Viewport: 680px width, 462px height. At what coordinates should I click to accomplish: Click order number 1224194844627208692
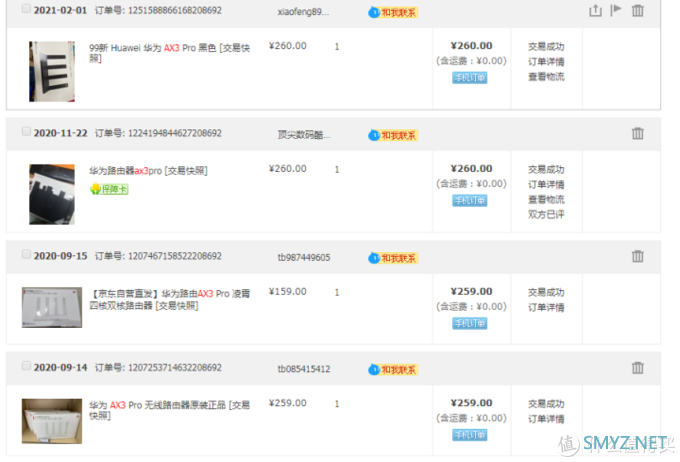(x=174, y=133)
